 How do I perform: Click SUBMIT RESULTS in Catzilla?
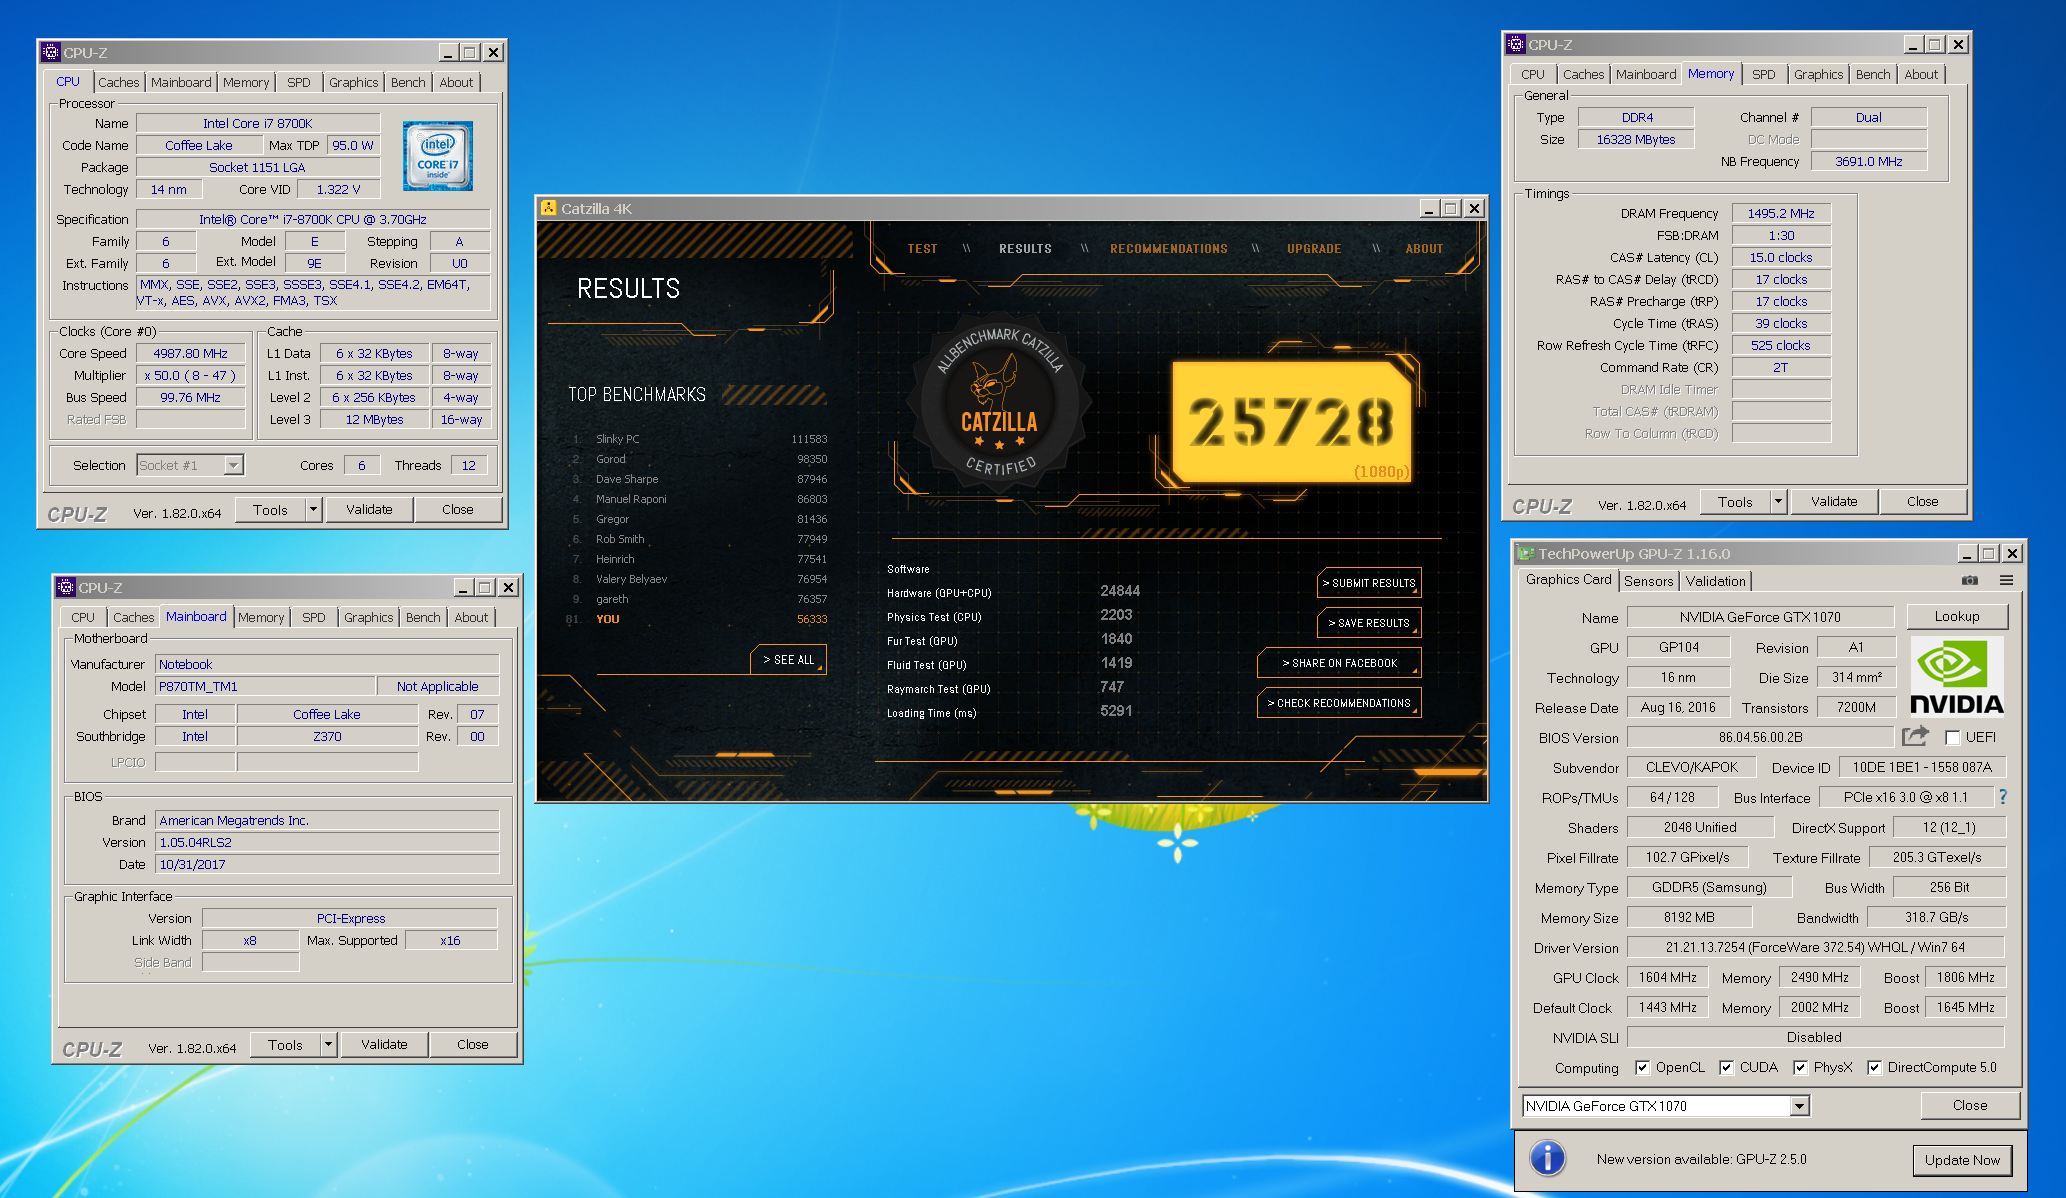pyautogui.click(x=1369, y=583)
